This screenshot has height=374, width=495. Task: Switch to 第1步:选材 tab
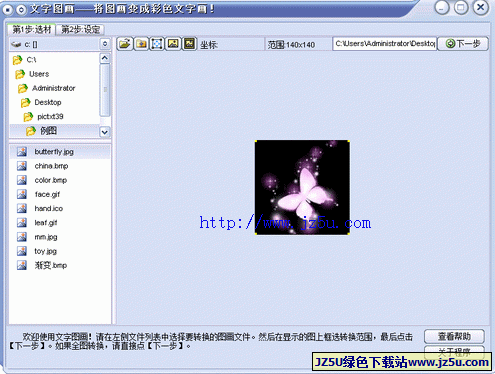[x=32, y=29]
